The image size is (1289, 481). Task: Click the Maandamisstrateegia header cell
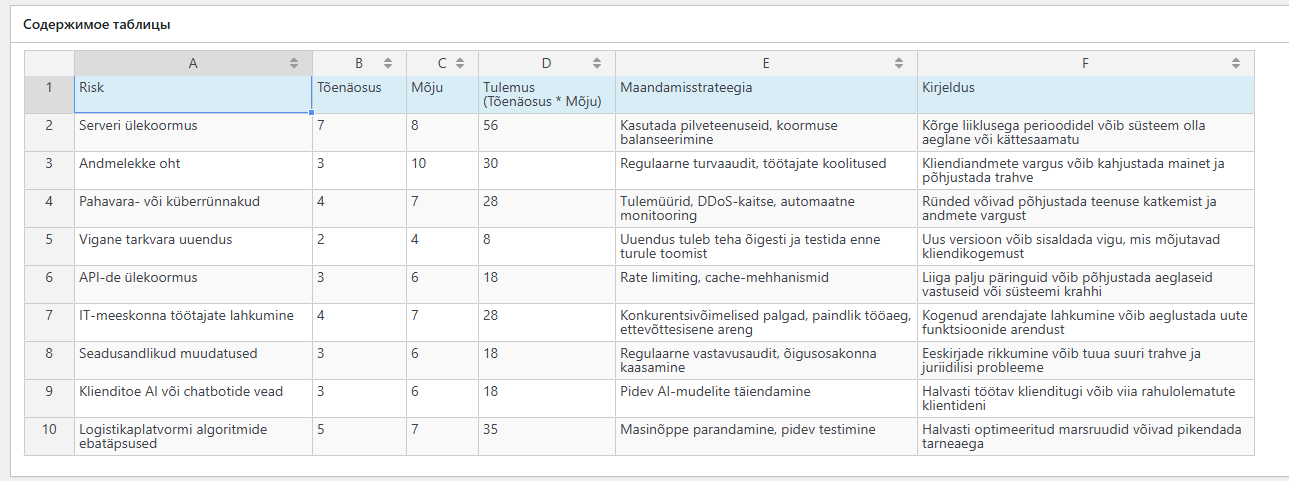(766, 95)
